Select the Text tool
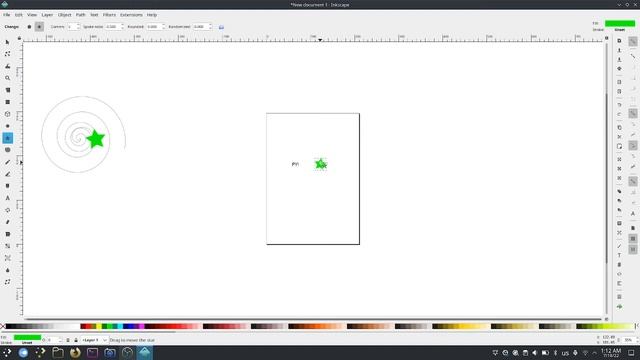The height and width of the screenshot is (360, 640). 7,198
